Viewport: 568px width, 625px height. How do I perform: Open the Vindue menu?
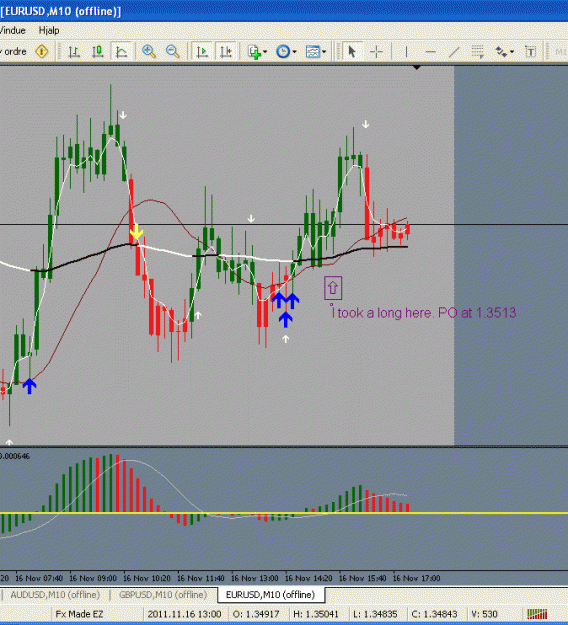point(12,30)
